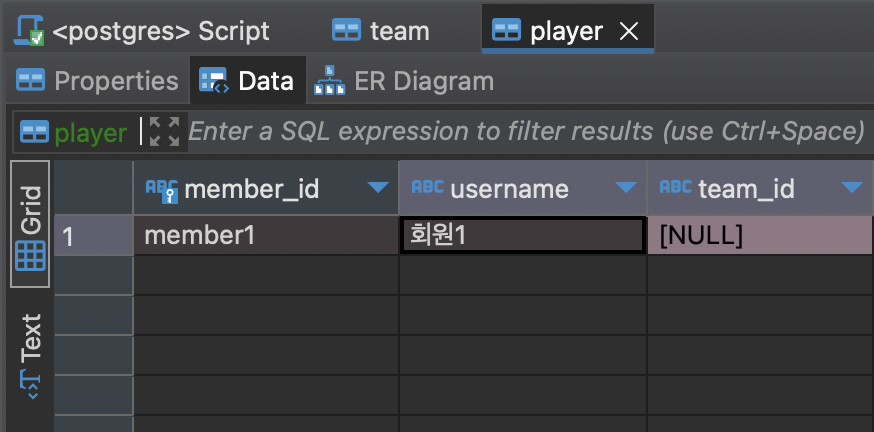Click the Data tab grid icon
The width and height of the screenshot is (874, 432).
click(x=213, y=80)
